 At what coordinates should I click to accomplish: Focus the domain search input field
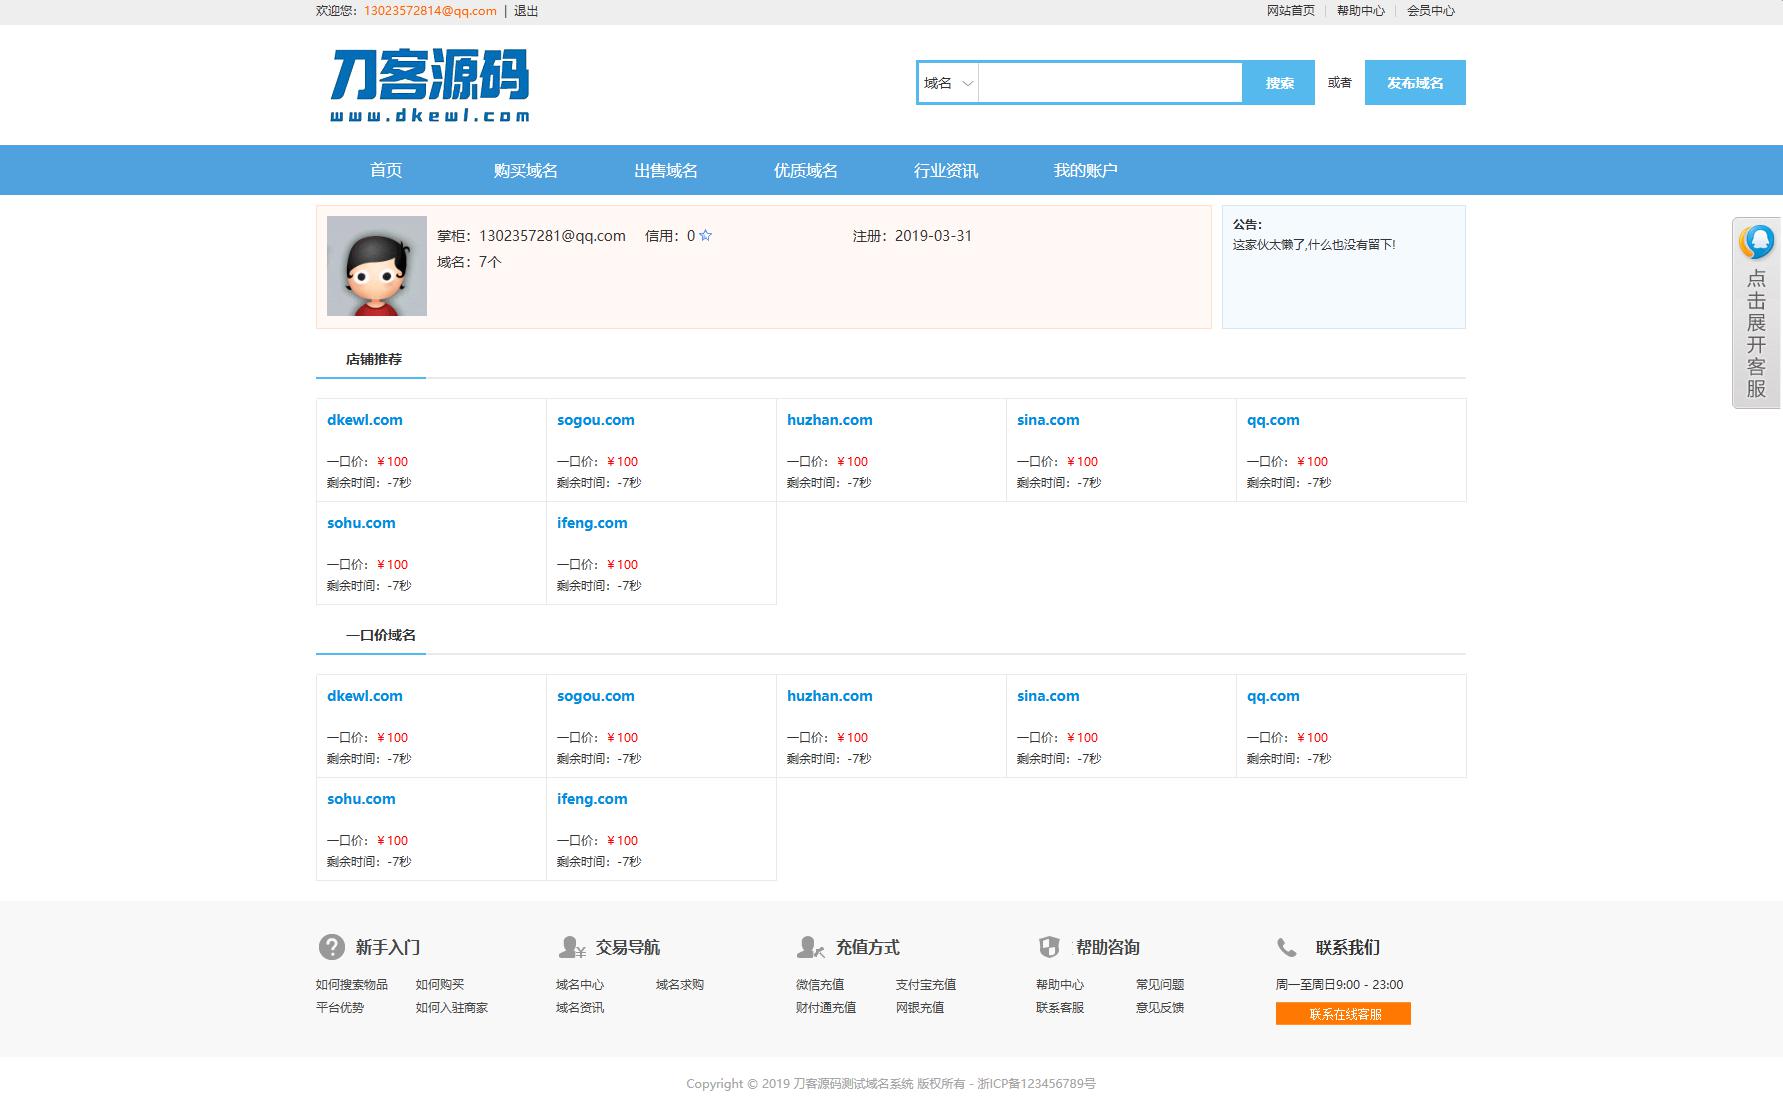[x=1110, y=83]
